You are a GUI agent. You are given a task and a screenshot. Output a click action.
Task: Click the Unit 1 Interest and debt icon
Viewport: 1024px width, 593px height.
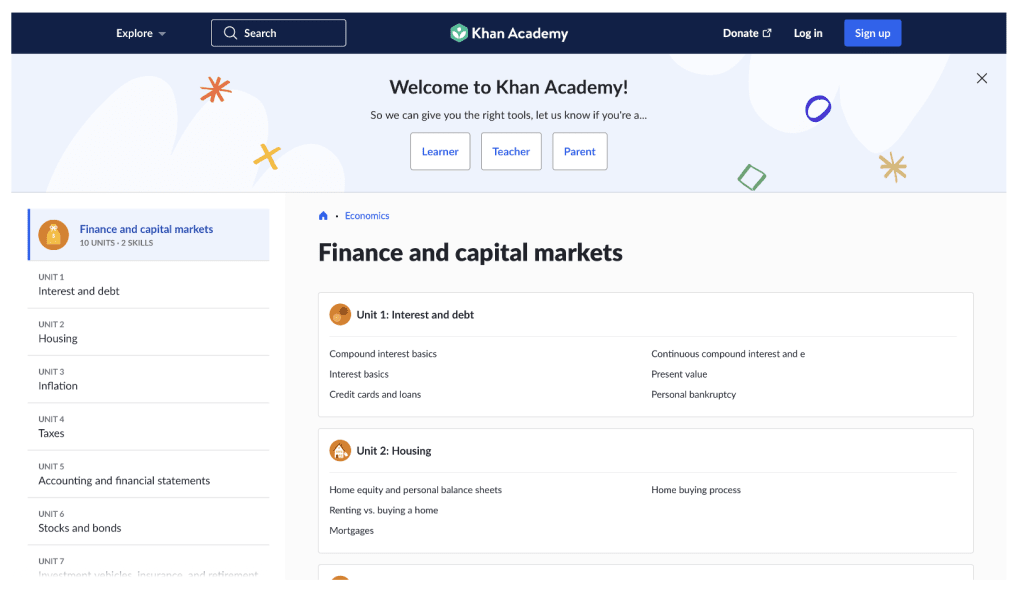340,315
